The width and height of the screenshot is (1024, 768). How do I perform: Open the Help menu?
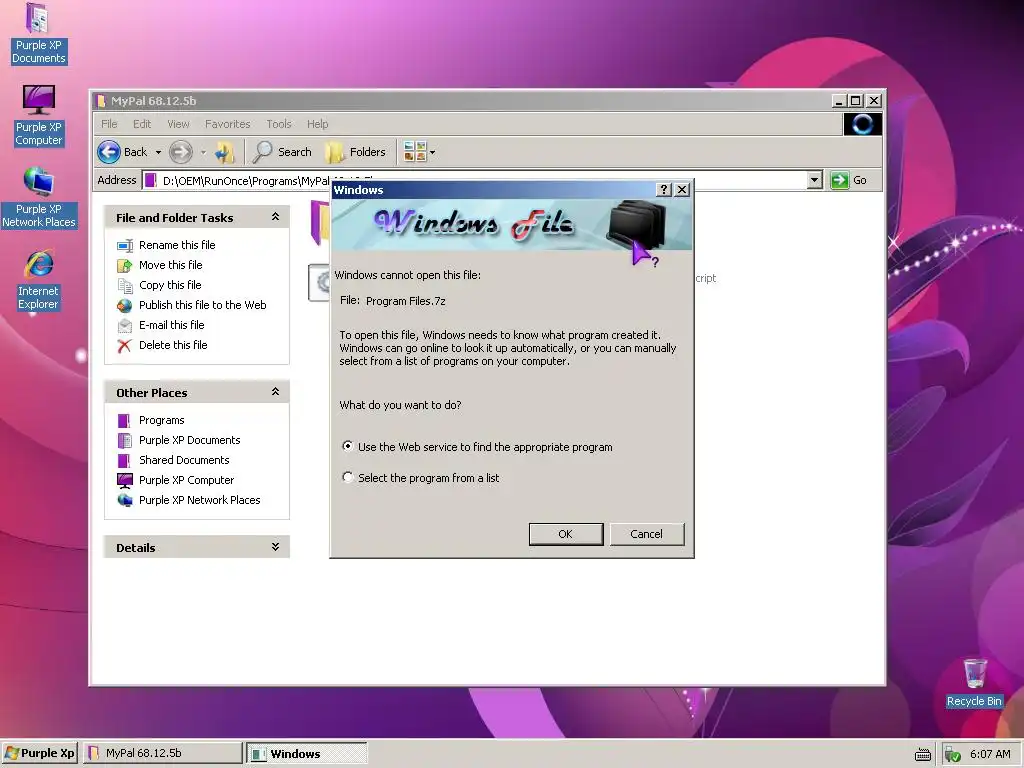[317, 124]
